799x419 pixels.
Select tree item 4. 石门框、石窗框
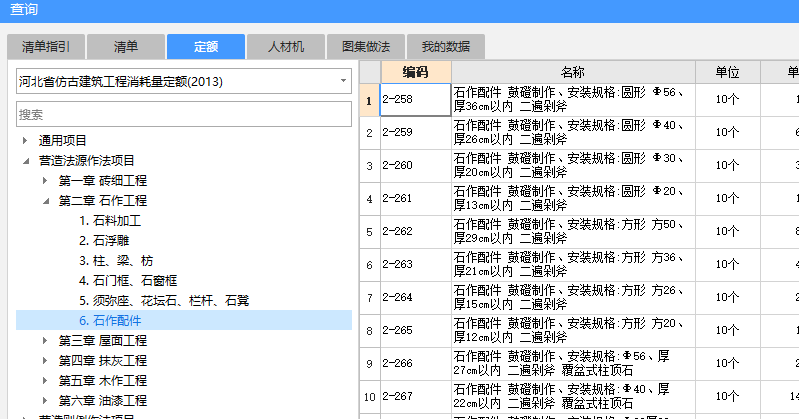coord(128,280)
